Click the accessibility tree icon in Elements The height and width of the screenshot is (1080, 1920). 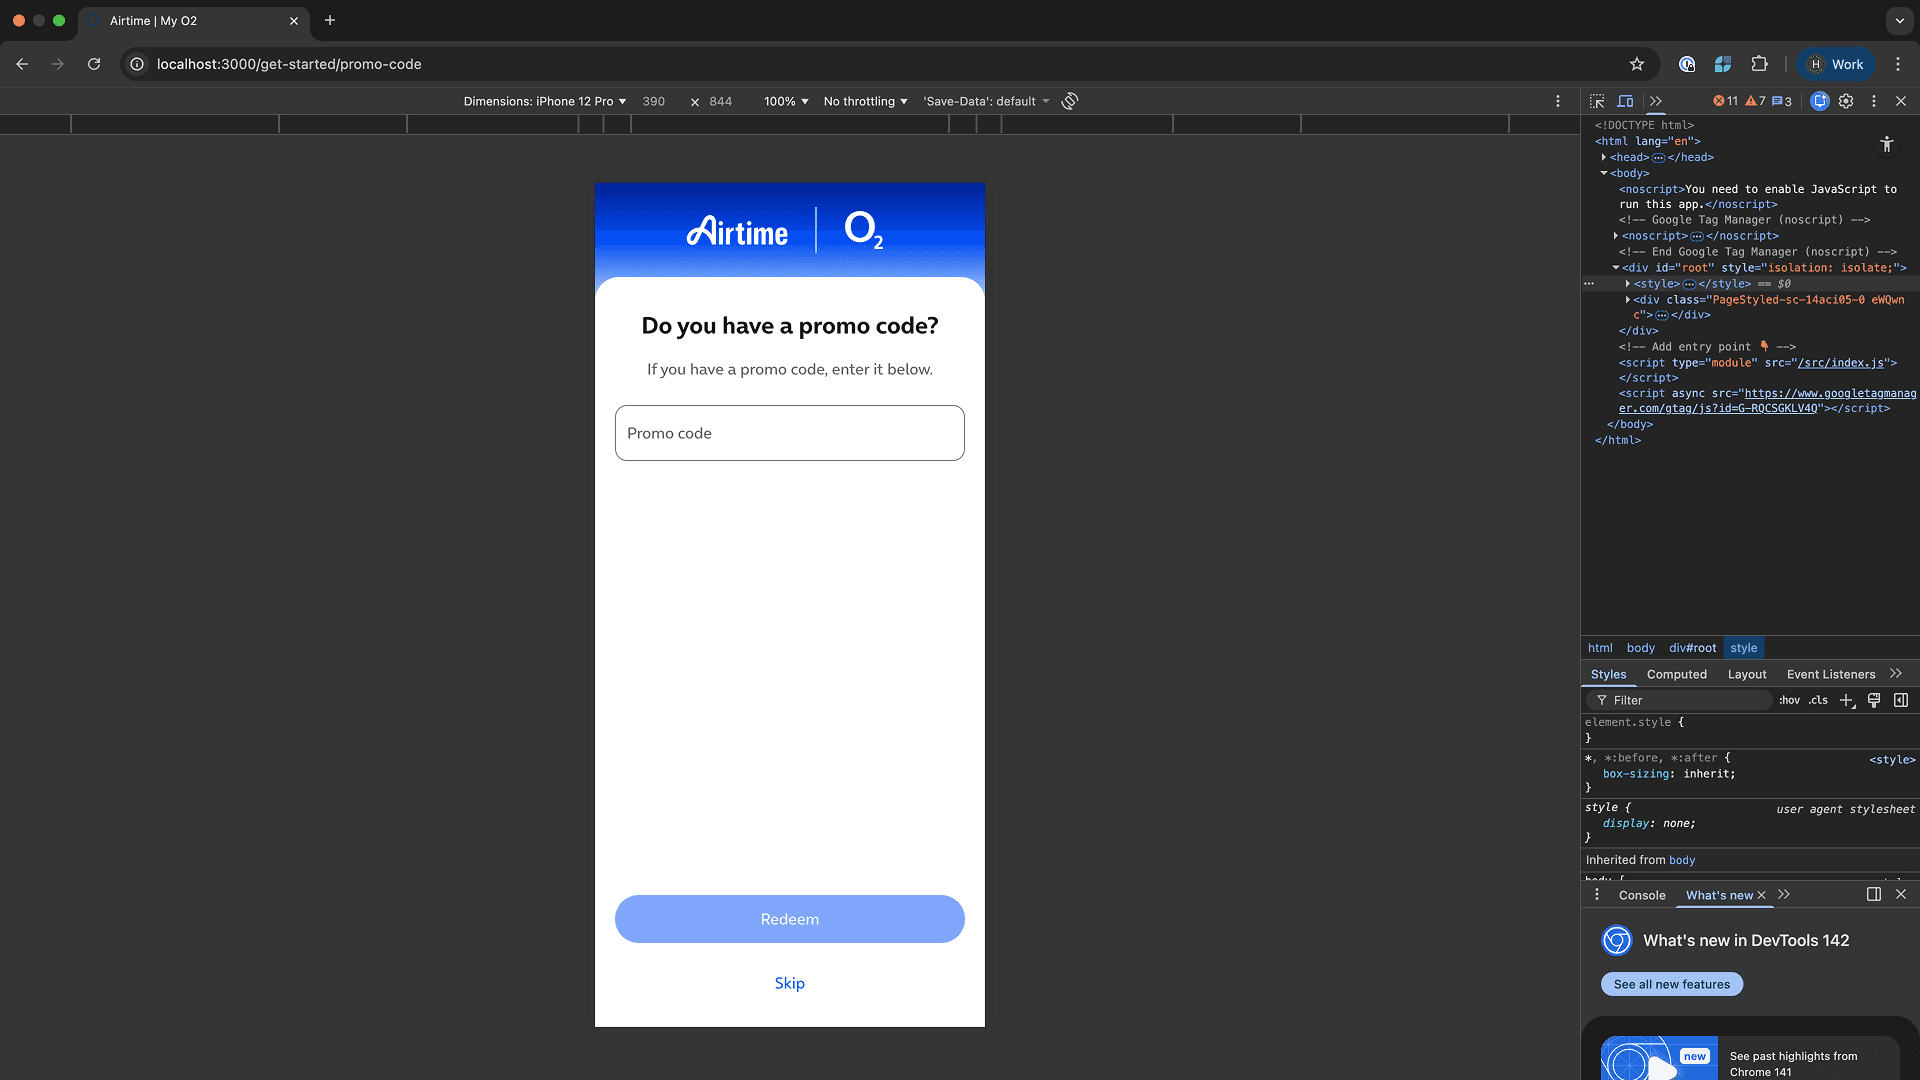[1886, 145]
